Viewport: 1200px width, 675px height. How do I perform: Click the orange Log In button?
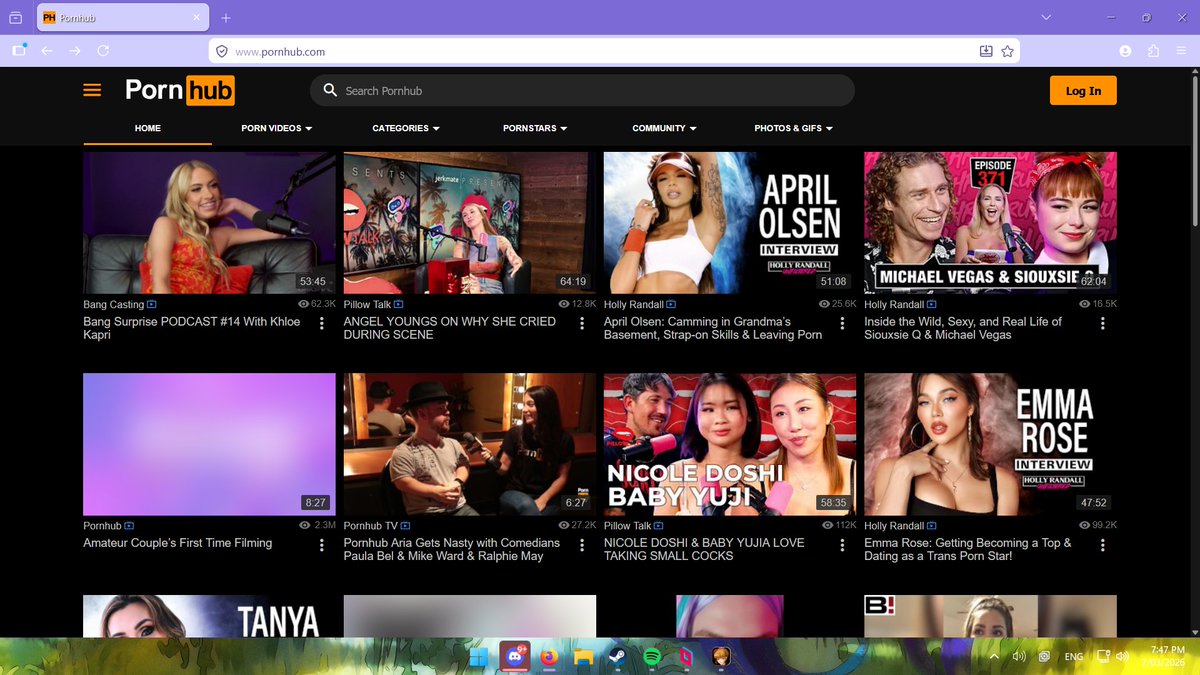1083,90
